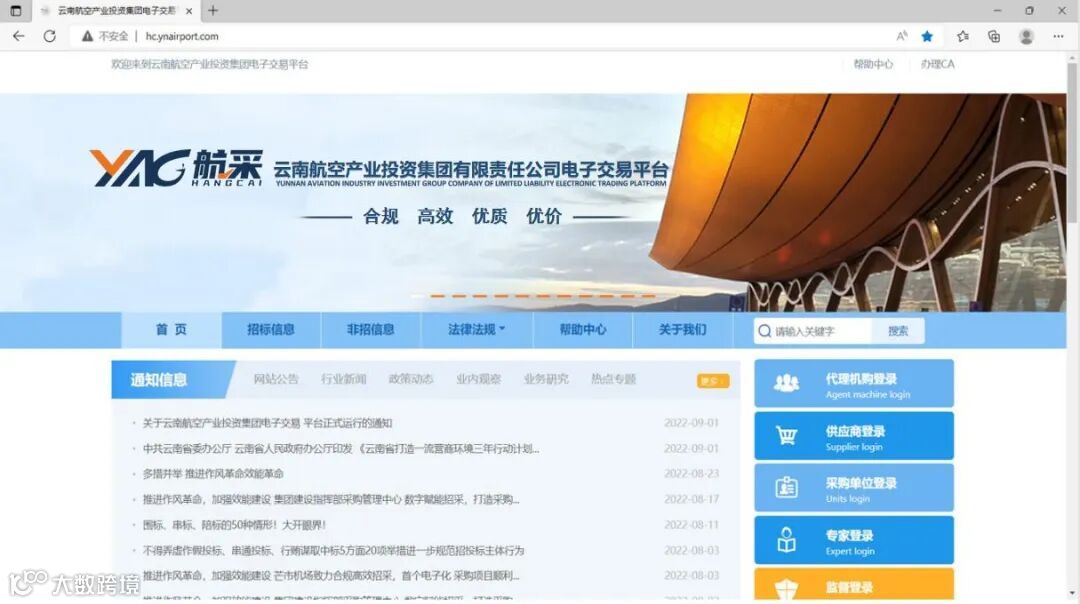Close the current browser tab

[189, 11]
